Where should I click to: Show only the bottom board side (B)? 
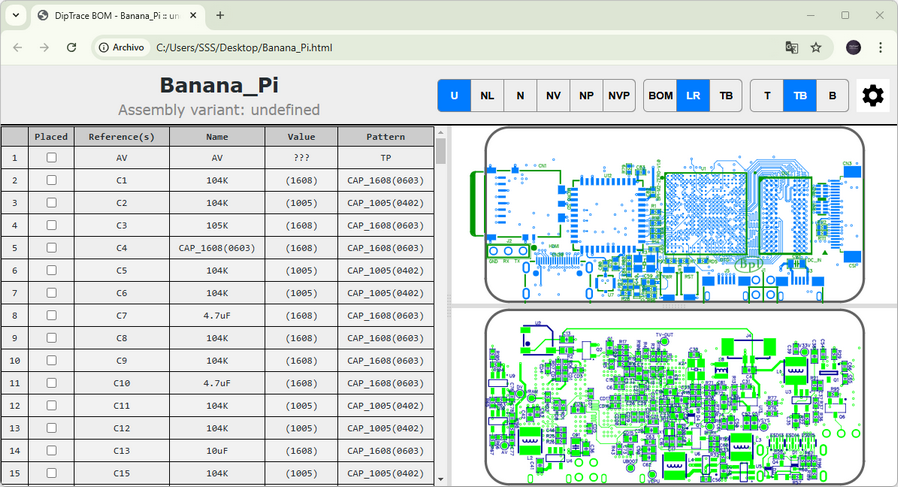[833, 96]
